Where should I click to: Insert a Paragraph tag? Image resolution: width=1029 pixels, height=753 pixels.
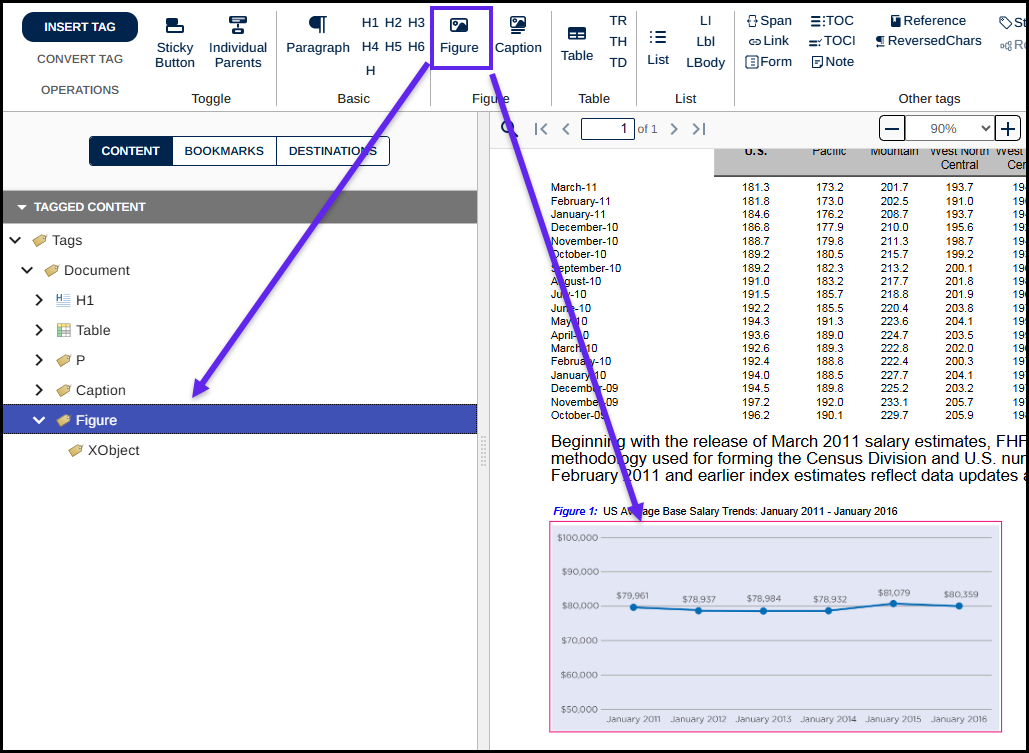[x=318, y=35]
